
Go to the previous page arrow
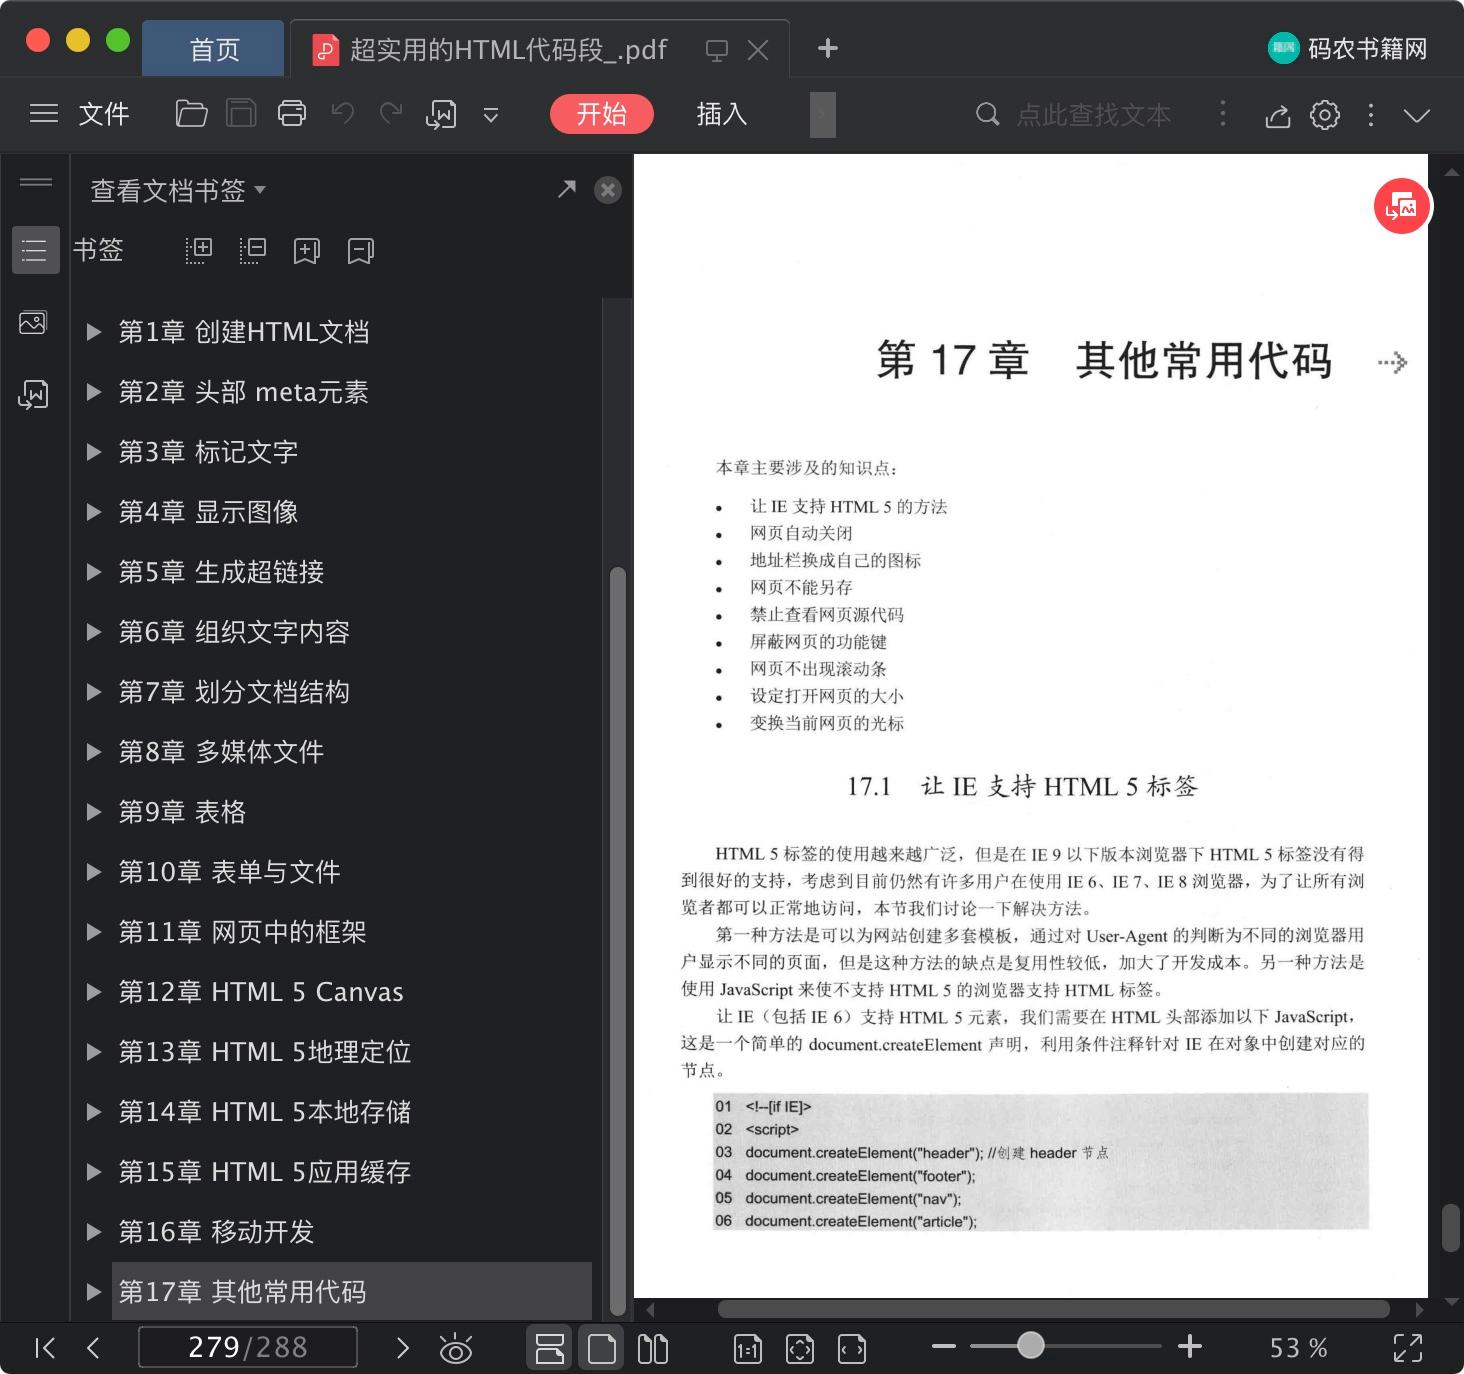click(93, 1348)
